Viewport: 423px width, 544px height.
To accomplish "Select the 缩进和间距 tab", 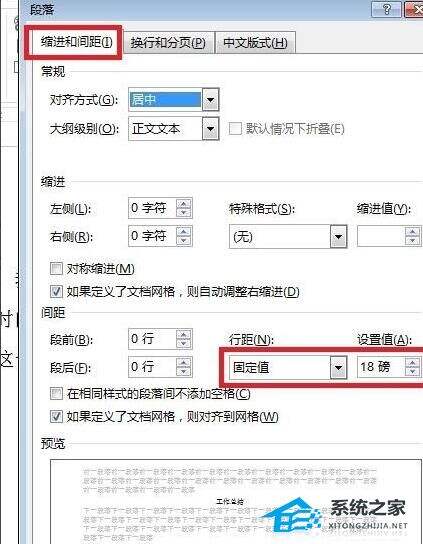I will tap(76, 42).
